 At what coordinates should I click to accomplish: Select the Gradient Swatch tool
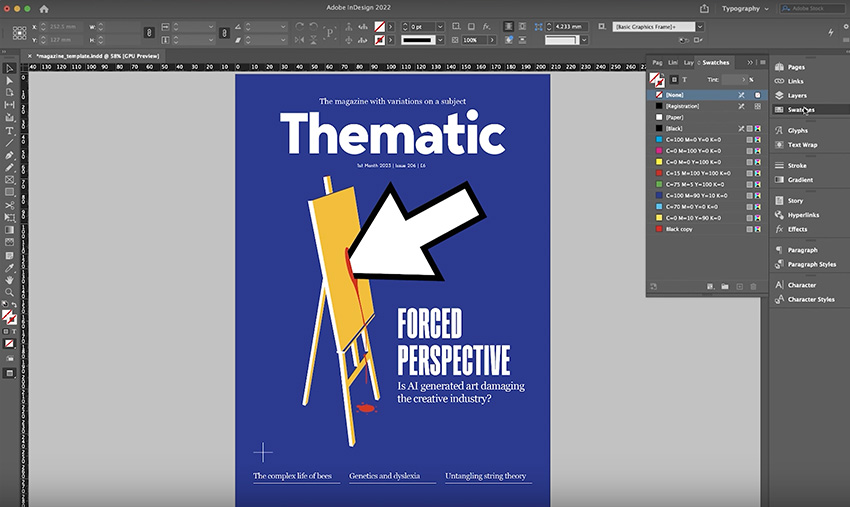point(9,230)
